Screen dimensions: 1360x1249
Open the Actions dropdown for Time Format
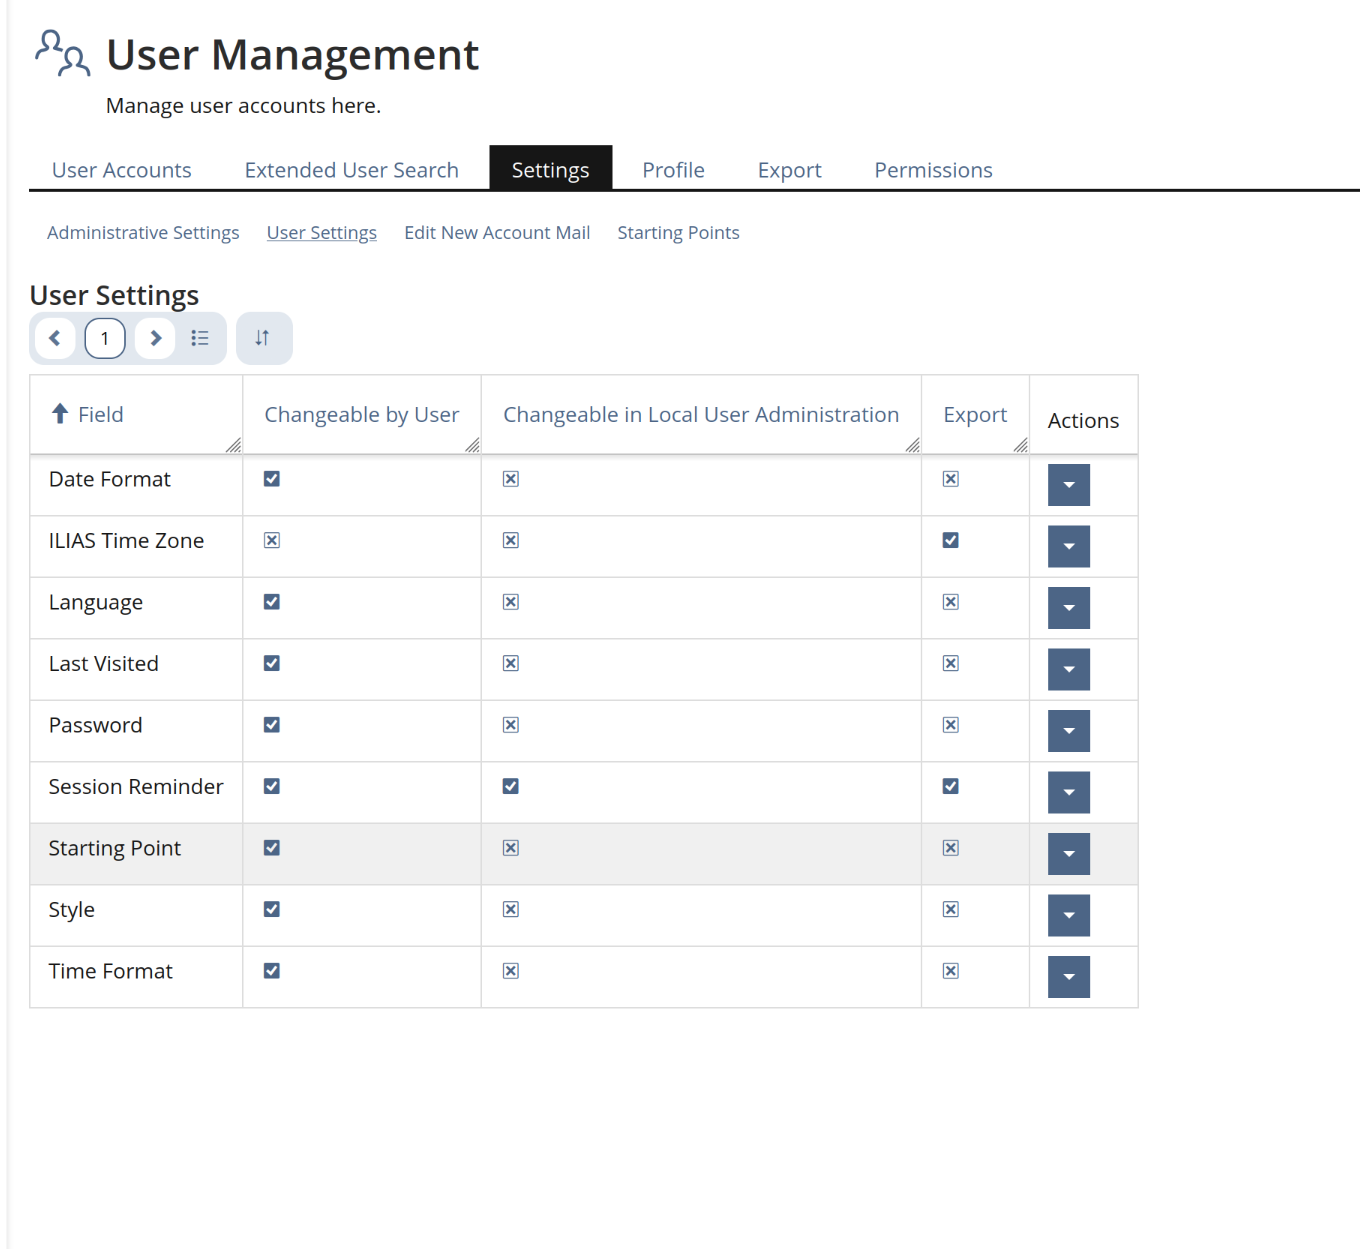(x=1069, y=977)
